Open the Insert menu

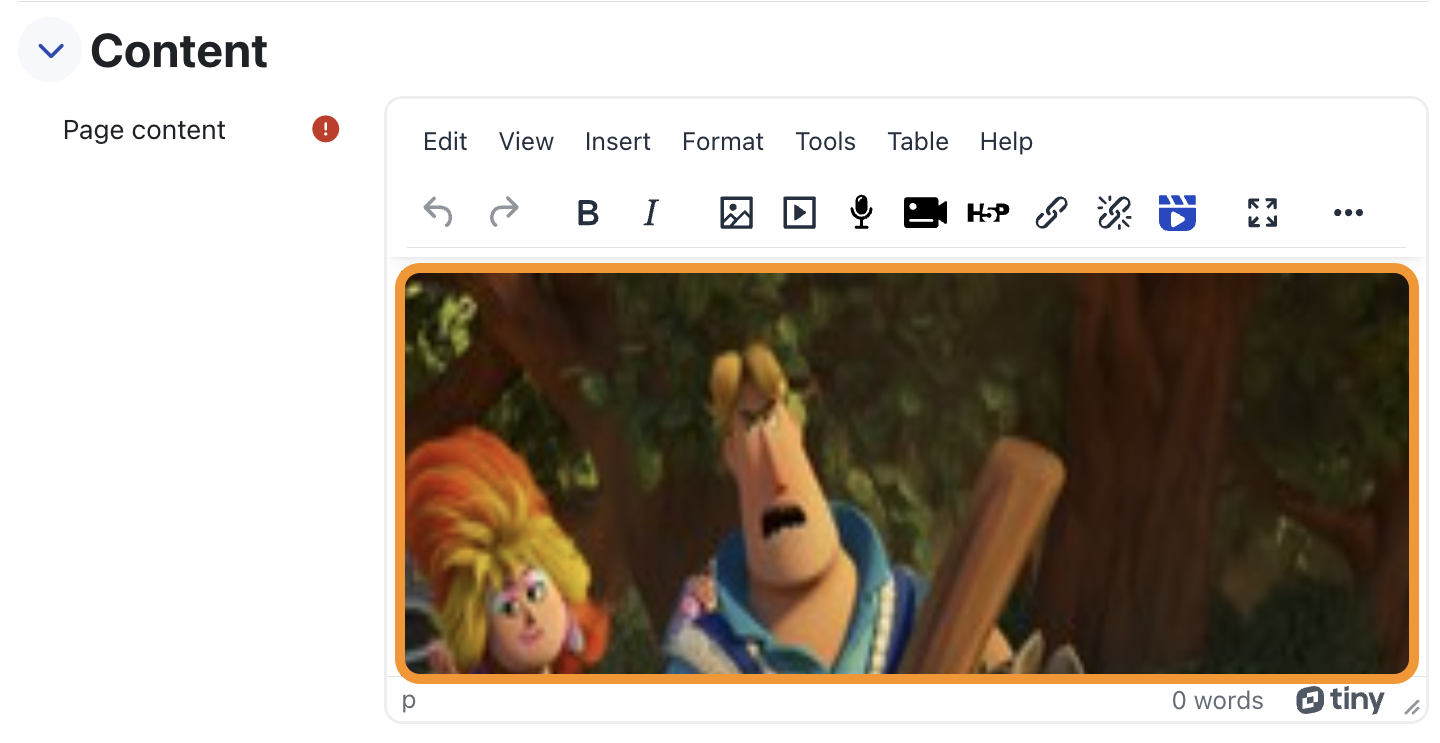(x=618, y=142)
